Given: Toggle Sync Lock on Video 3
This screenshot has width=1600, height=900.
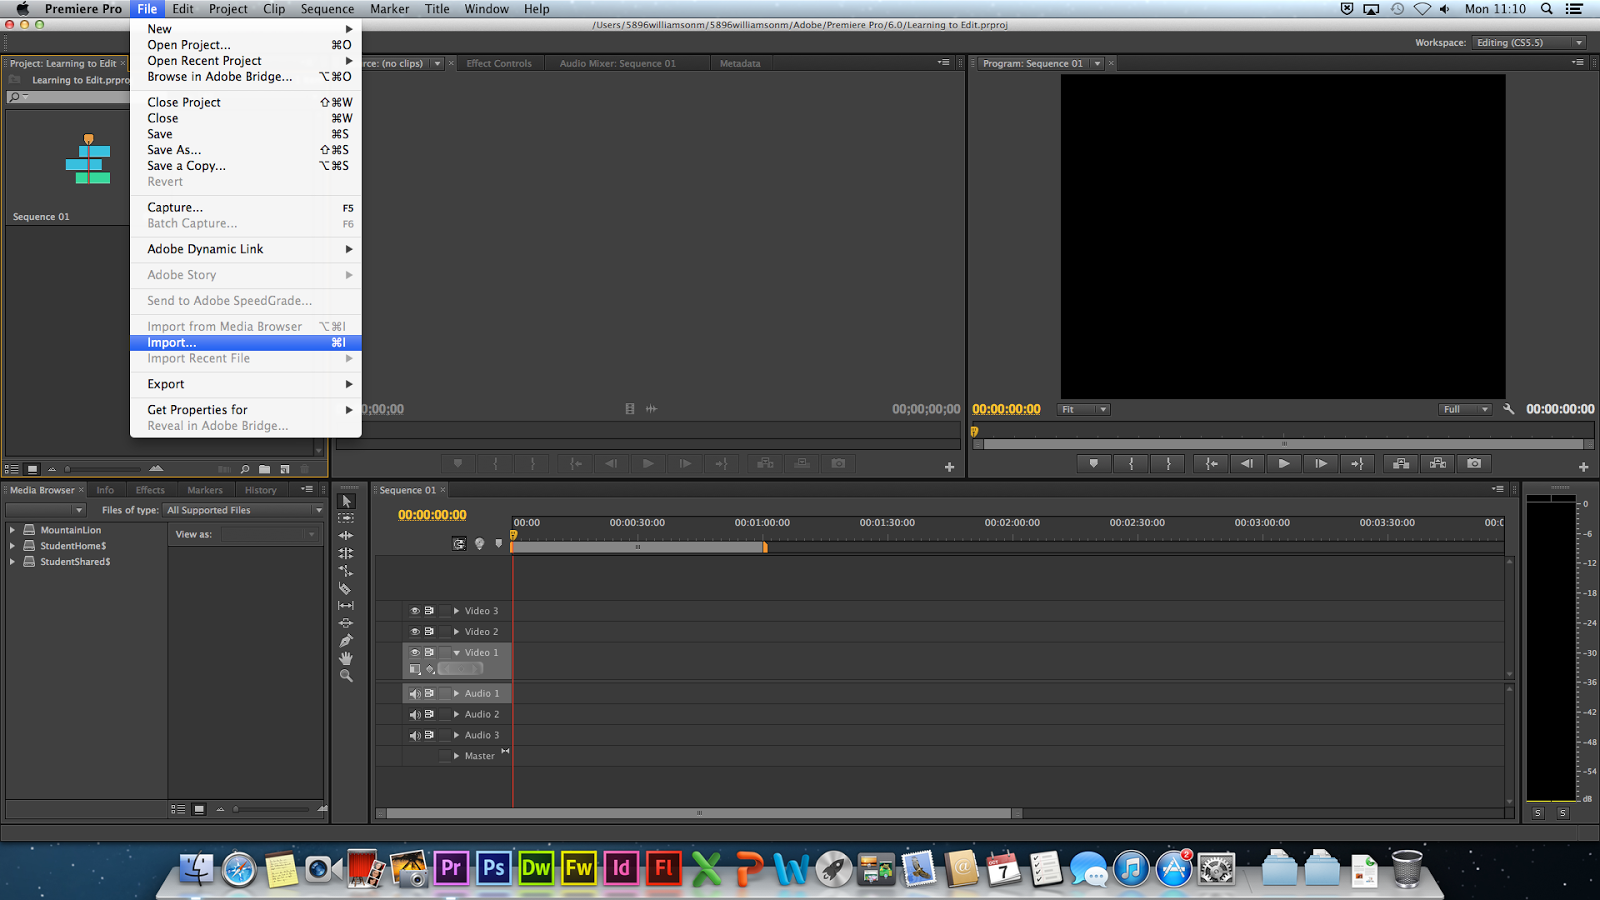Looking at the screenshot, I should point(429,611).
